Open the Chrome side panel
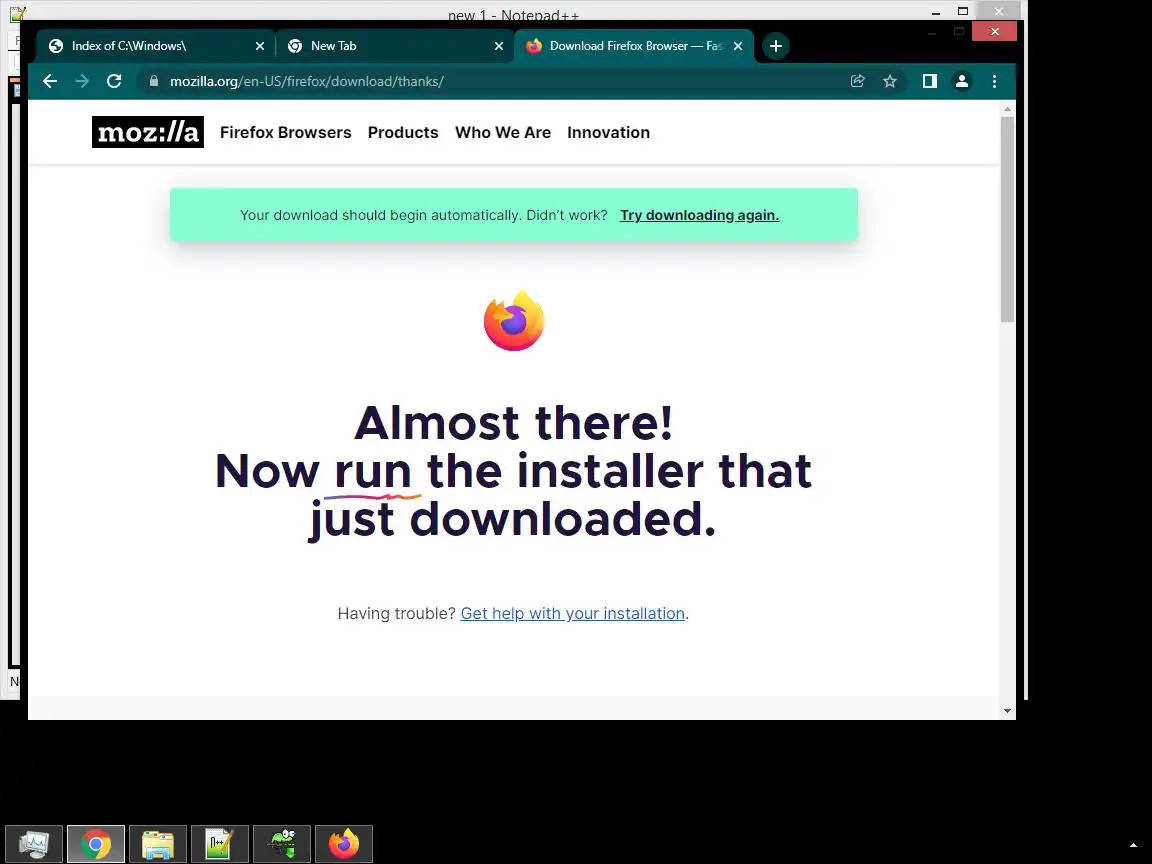 929,82
